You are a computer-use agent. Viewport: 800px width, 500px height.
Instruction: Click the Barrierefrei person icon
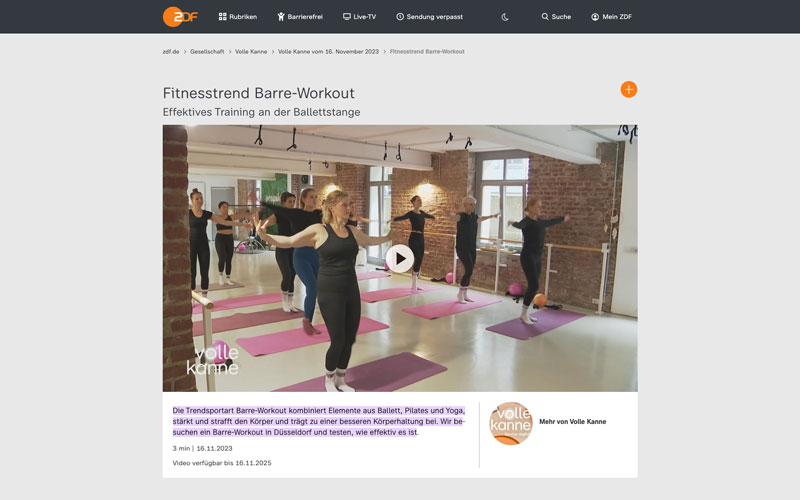pos(281,17)
